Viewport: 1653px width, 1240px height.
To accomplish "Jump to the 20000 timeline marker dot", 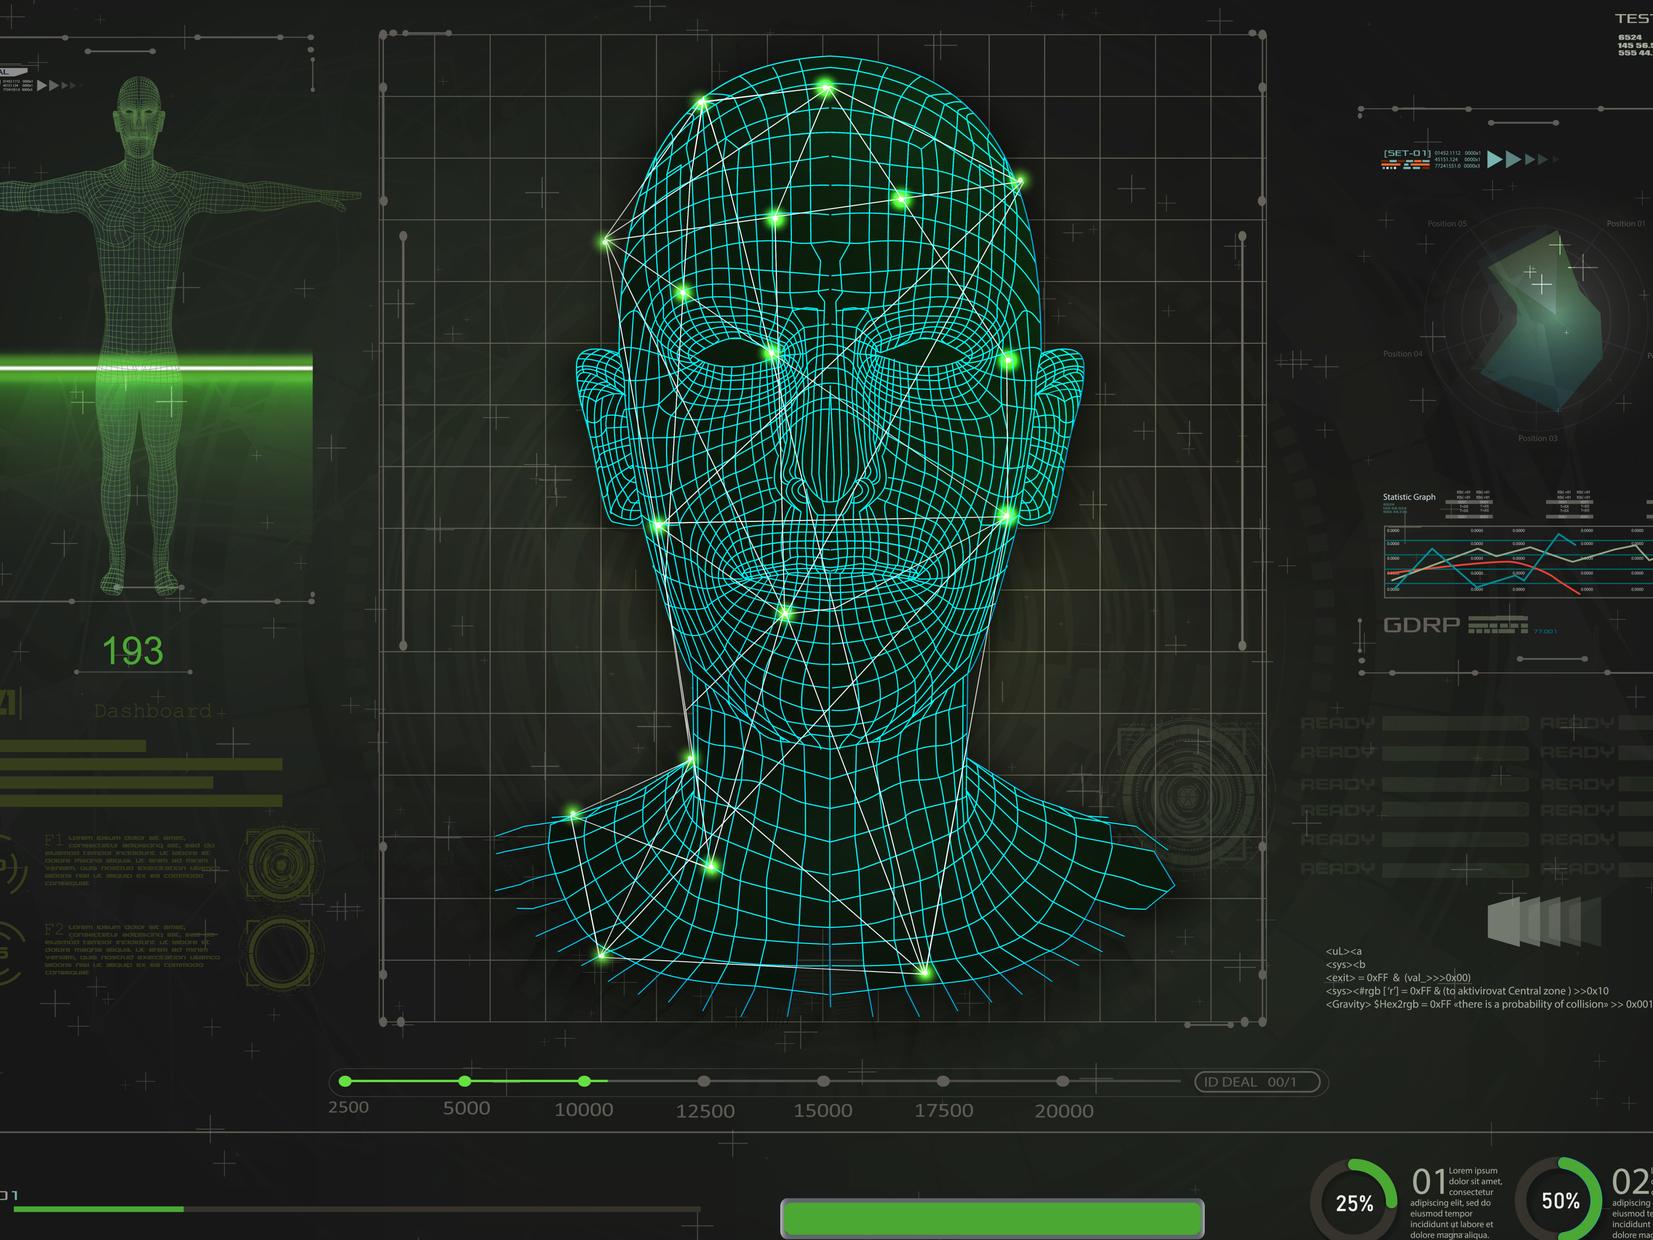I will coord(1063,1081).
